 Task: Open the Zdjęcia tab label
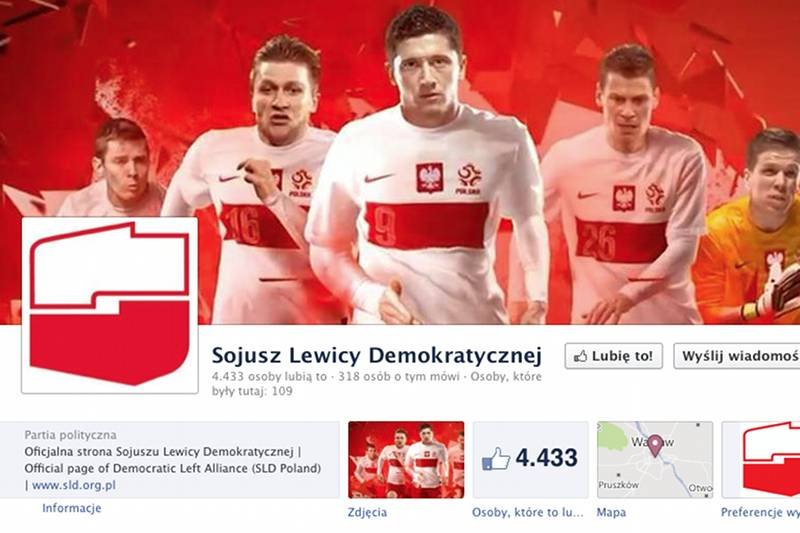[x=367, y=513]
